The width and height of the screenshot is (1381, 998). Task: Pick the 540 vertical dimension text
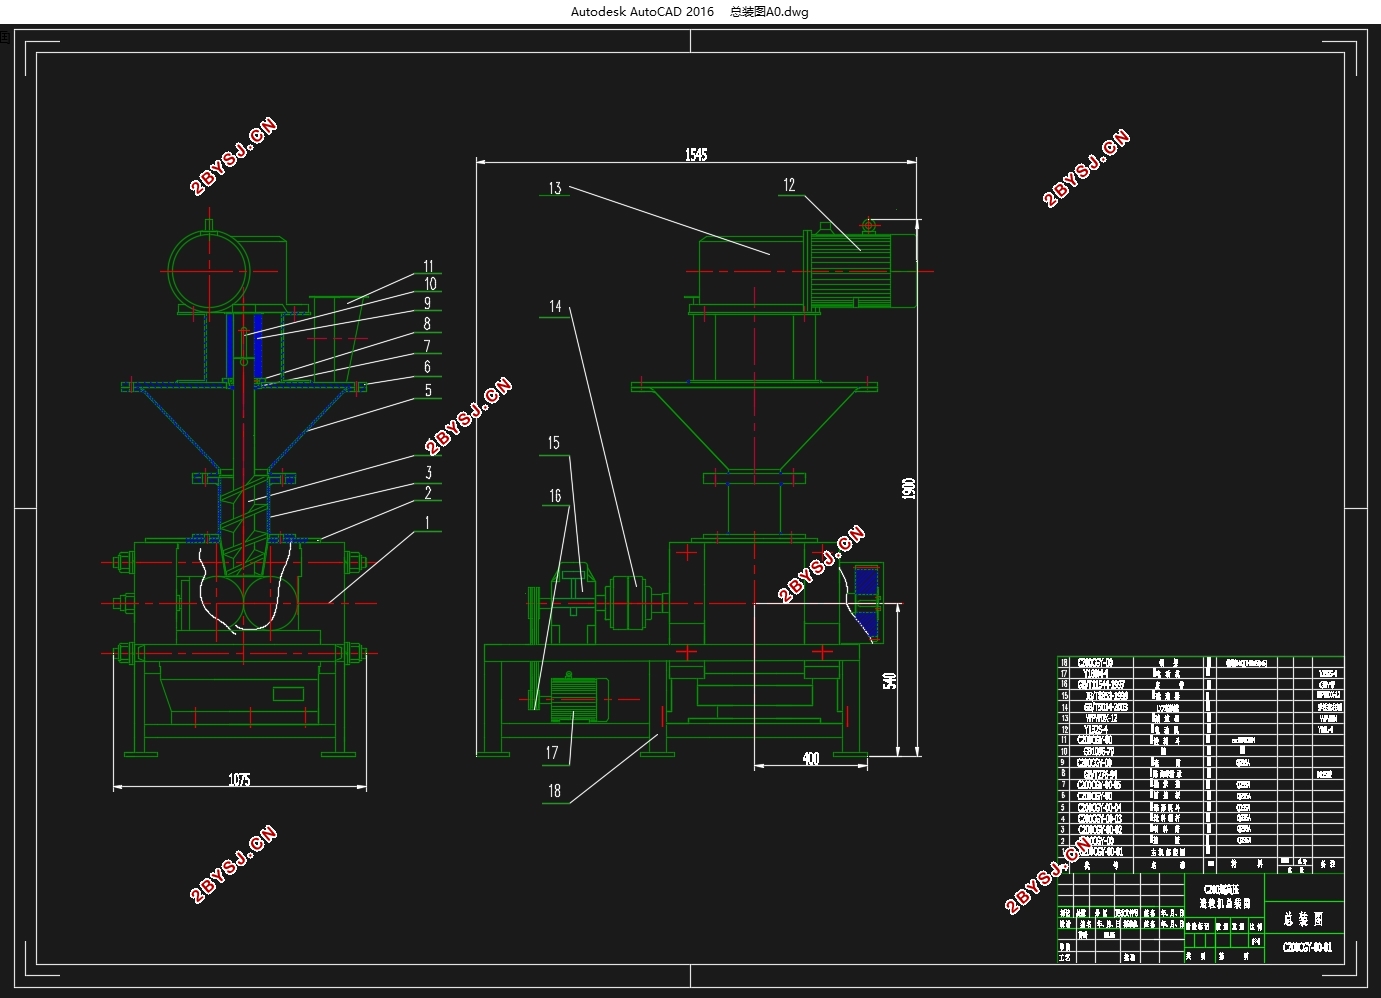(x=890, y=681)
